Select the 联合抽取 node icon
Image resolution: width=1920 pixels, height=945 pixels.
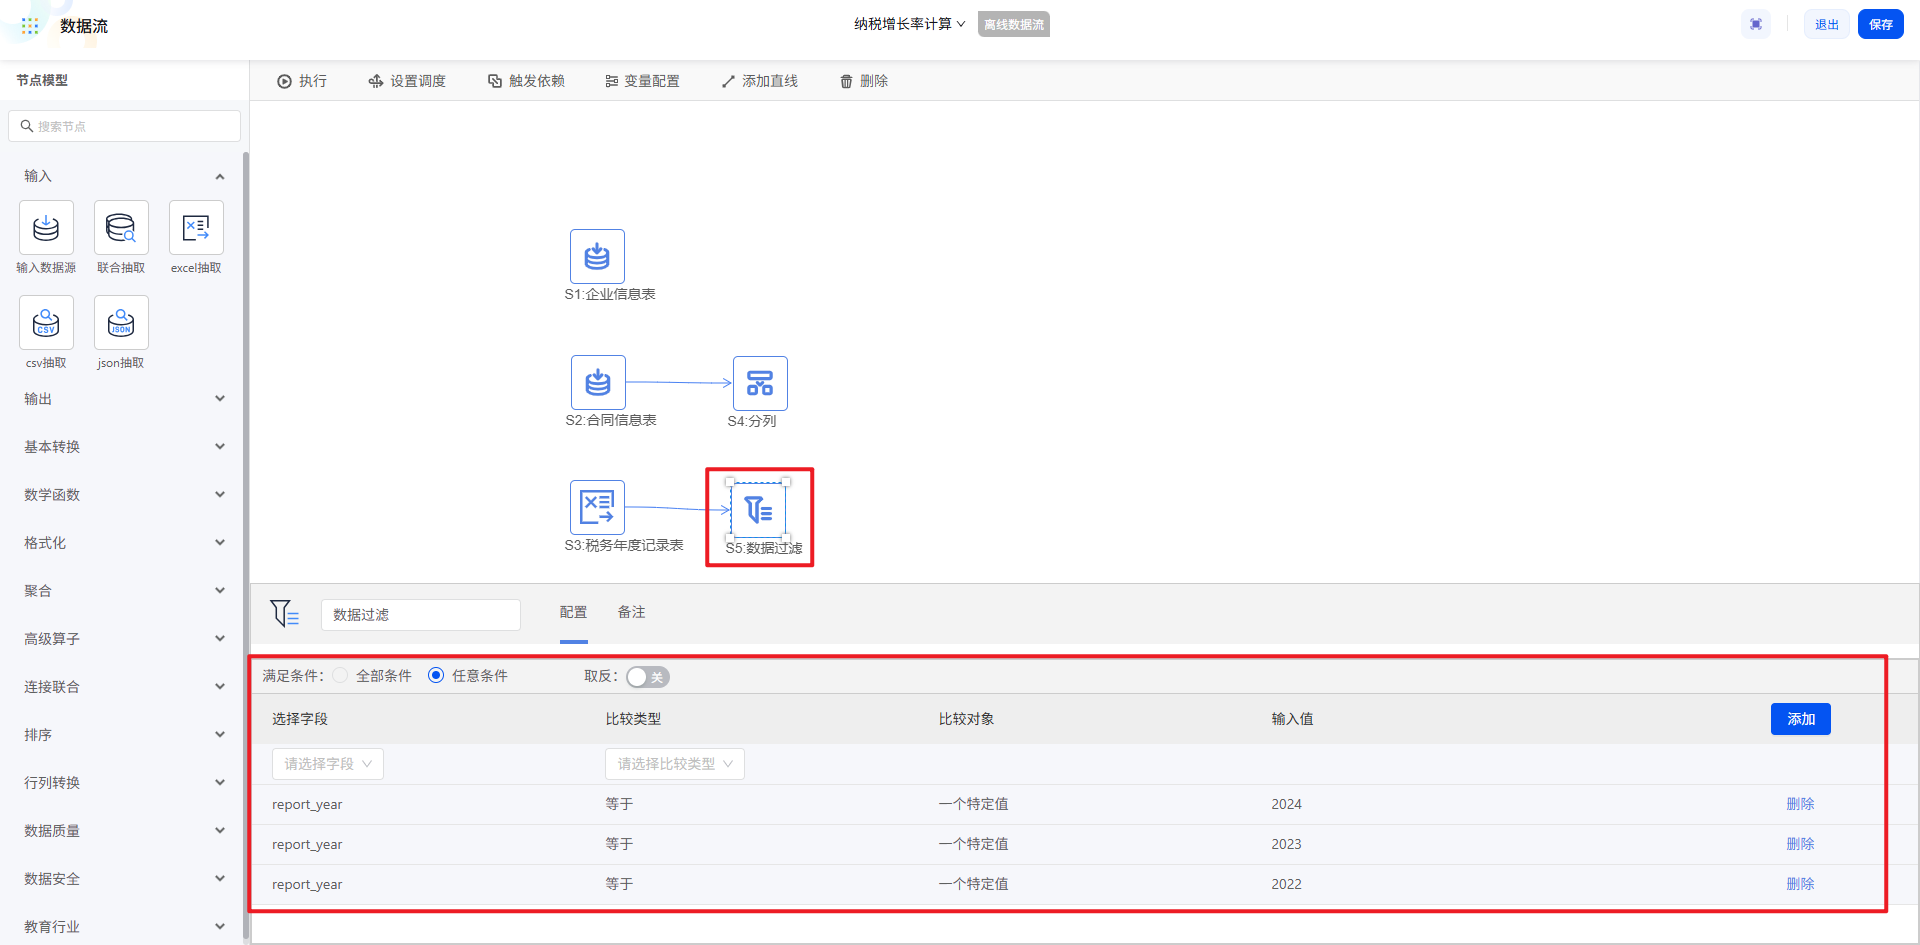pos(121,228)
